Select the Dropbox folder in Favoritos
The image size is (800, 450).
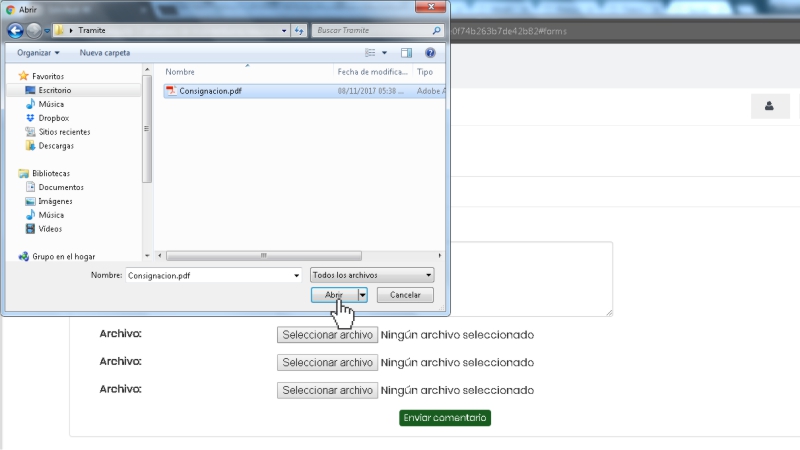[53, 118]
